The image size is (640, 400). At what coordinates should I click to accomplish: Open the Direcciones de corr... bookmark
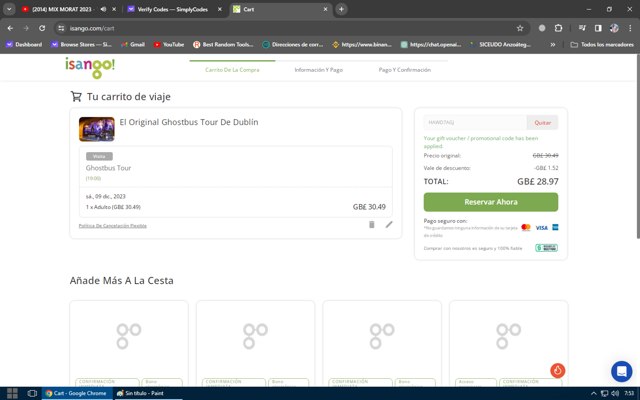[293, 44]
